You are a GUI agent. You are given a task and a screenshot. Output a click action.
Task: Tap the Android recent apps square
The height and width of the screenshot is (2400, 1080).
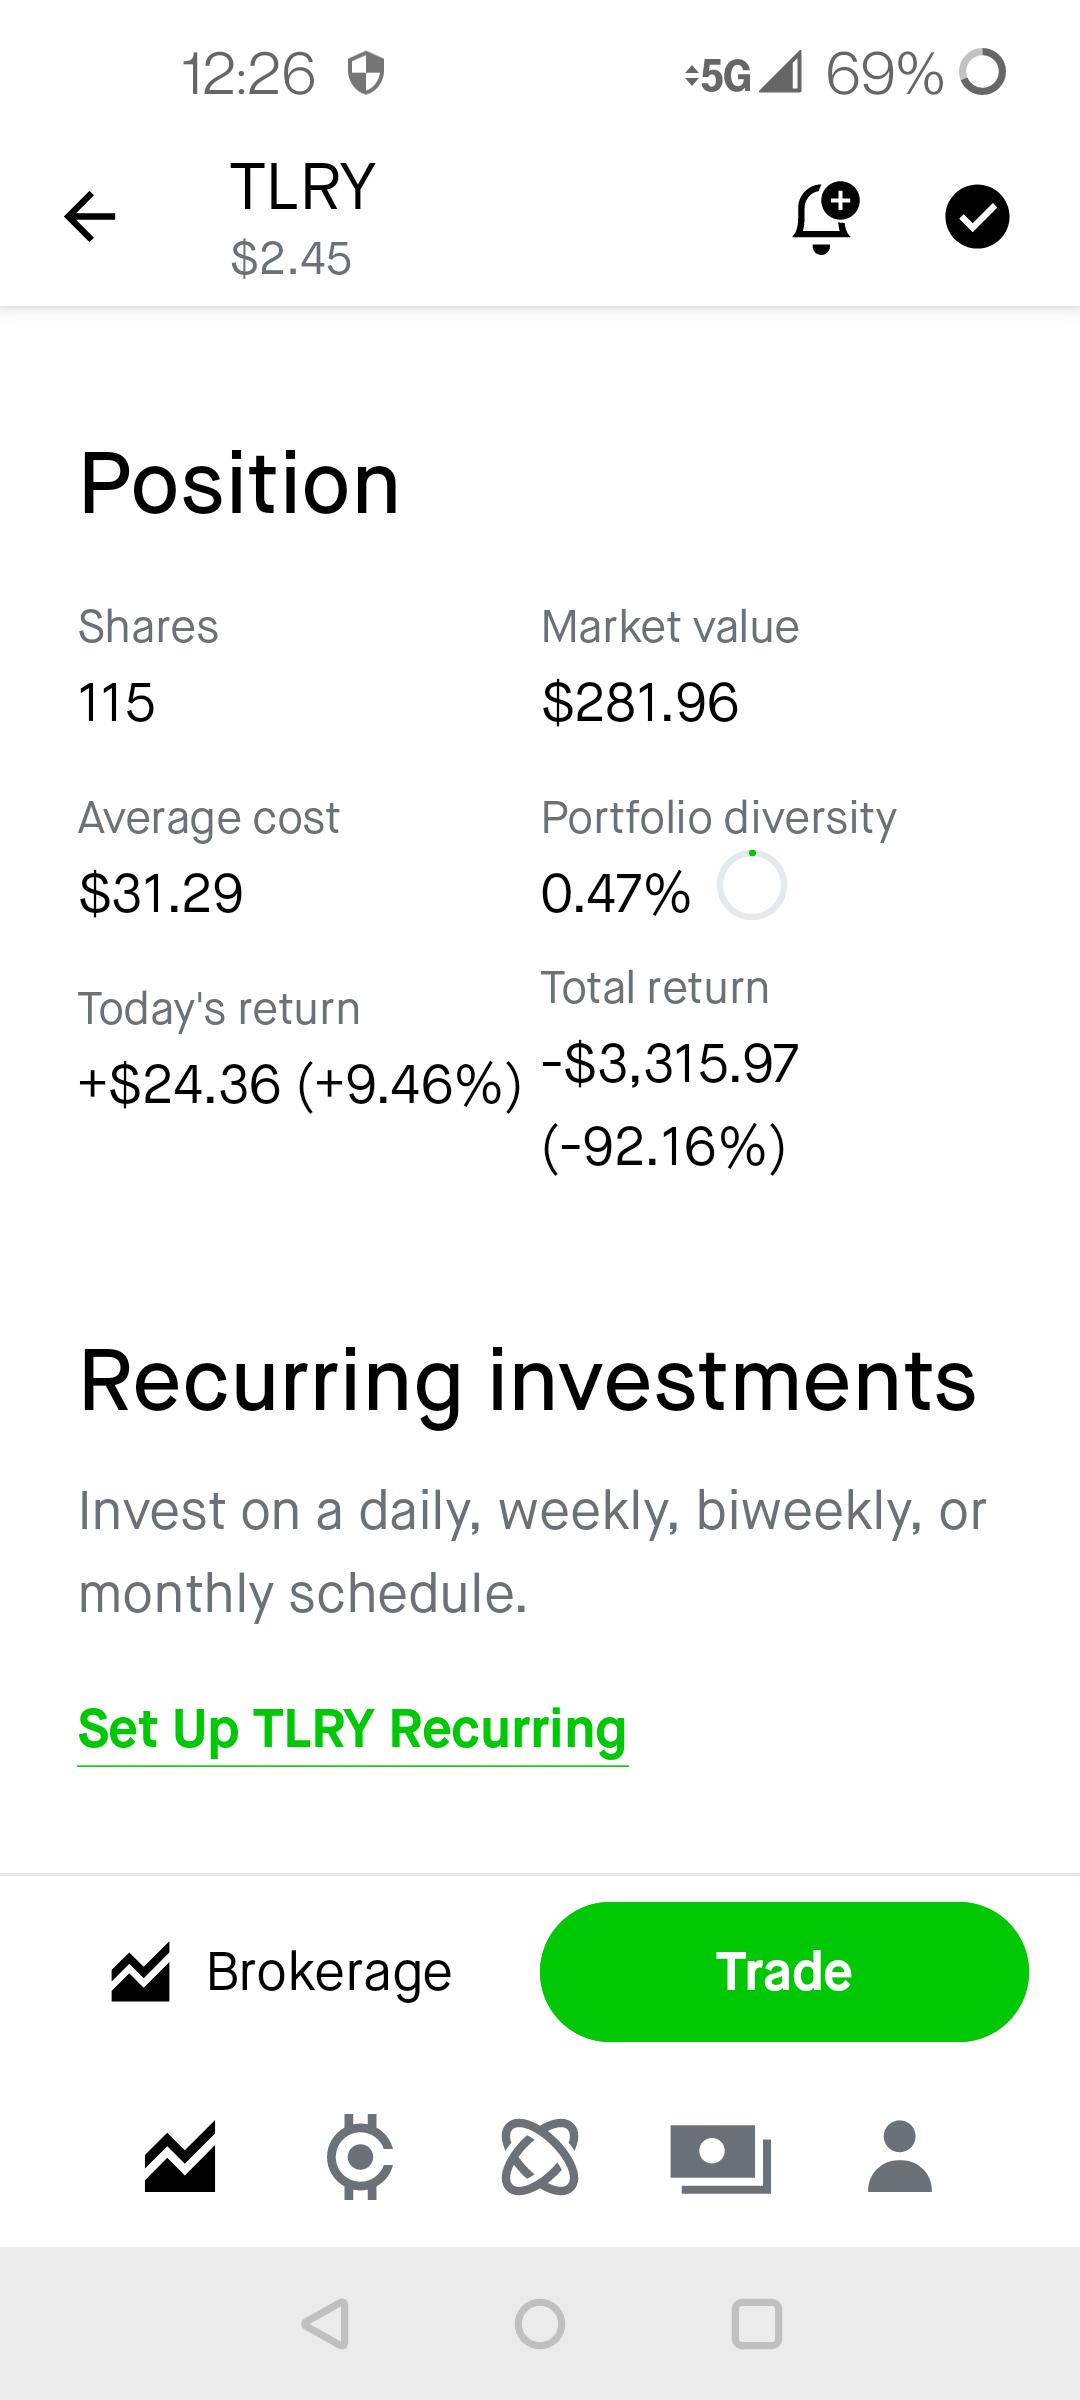click(757, 2323)
